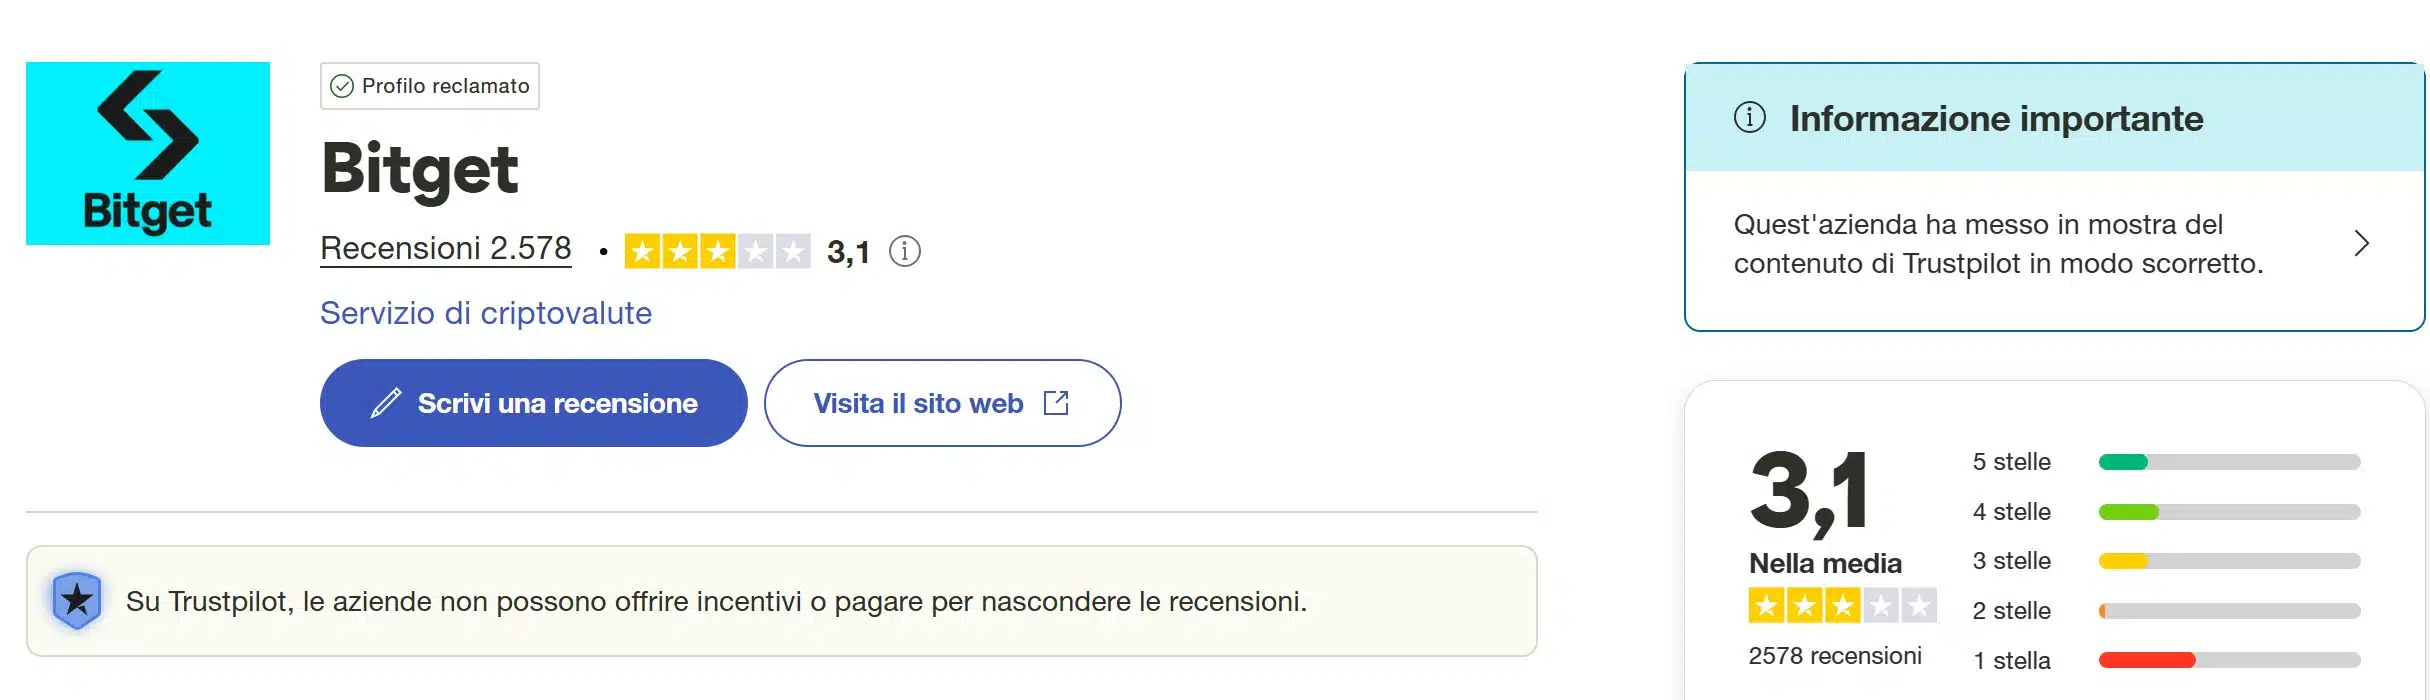Click the pencil icon on review button
The width and height of the screenshot is (2430, 700).
click(x=386, y=403)
